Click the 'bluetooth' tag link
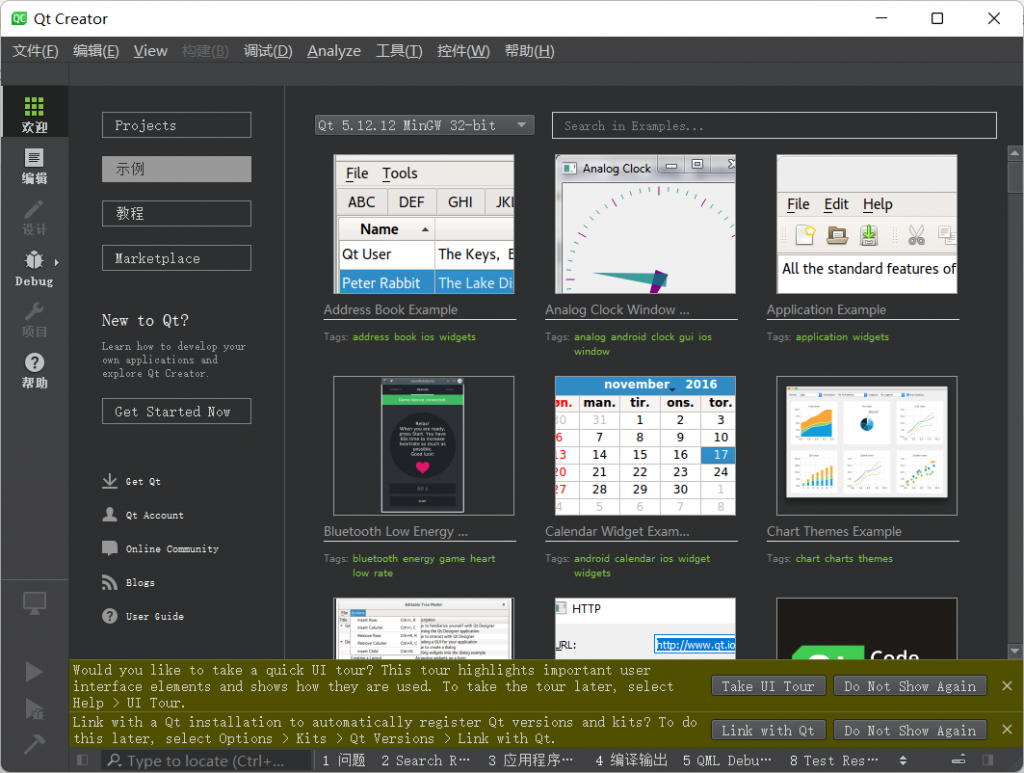This screenshot has width=1024, height=773. (x=375, y=558)
